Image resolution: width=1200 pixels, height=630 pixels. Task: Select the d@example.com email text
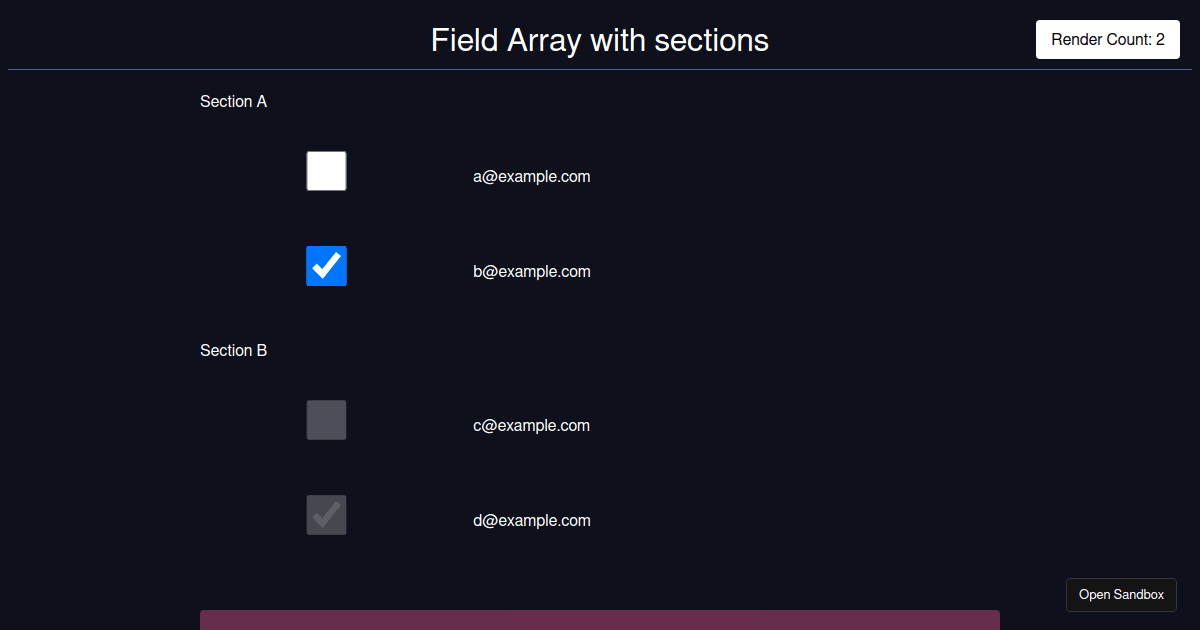coord(532,521)
